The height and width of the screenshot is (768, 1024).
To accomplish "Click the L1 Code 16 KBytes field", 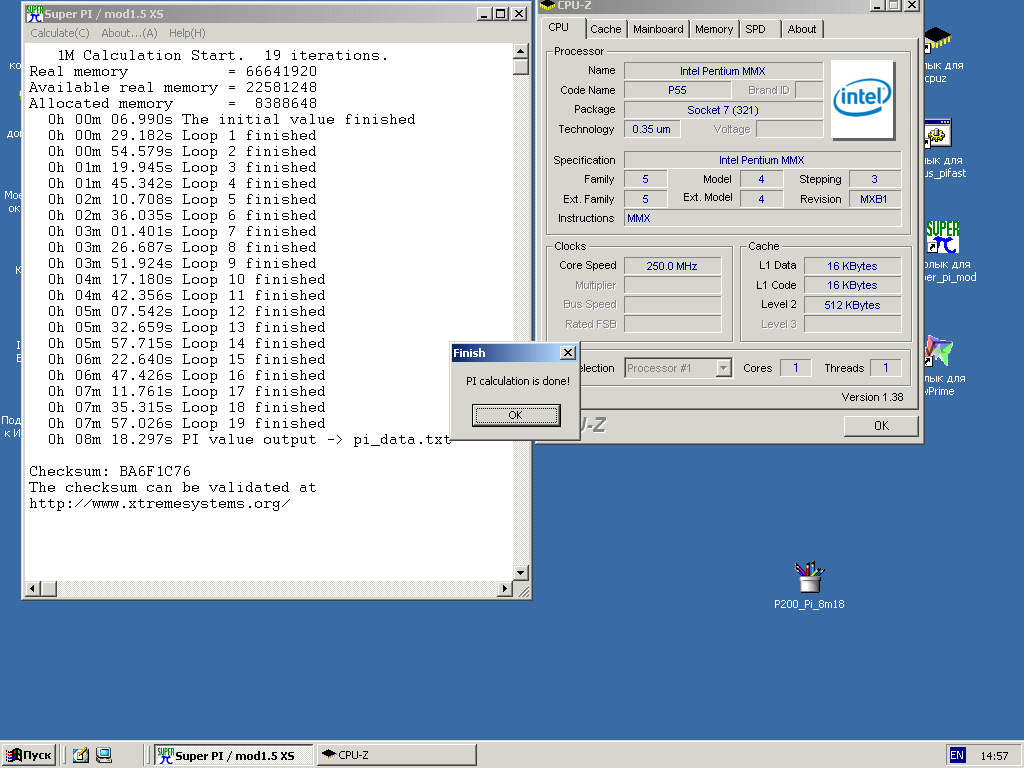I will [852, 285].
